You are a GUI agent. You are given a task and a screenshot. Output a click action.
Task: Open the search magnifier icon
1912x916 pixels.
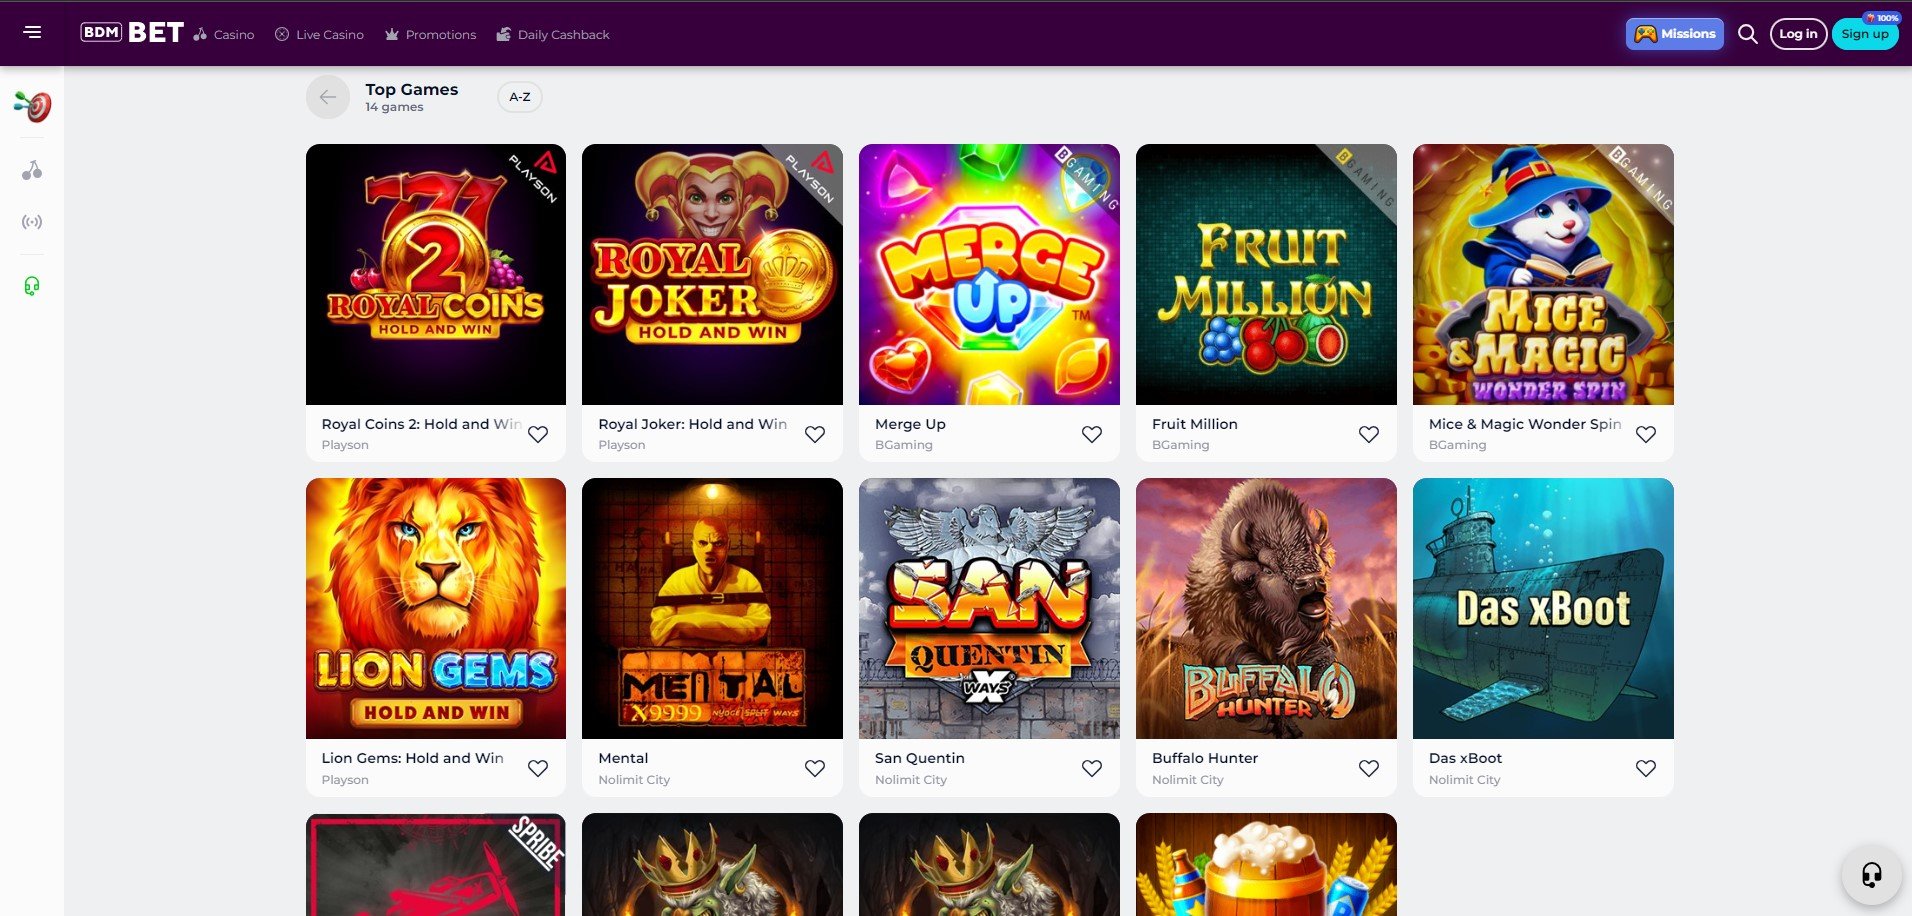point(1747,34)
